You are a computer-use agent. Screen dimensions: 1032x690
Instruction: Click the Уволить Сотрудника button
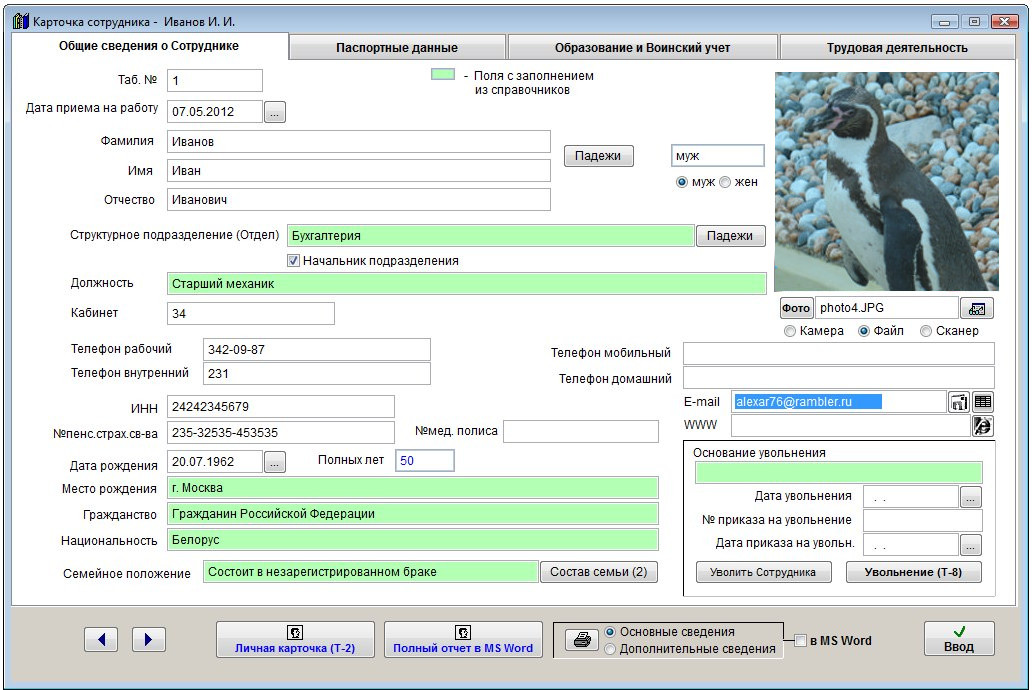(x=763, y=572)
